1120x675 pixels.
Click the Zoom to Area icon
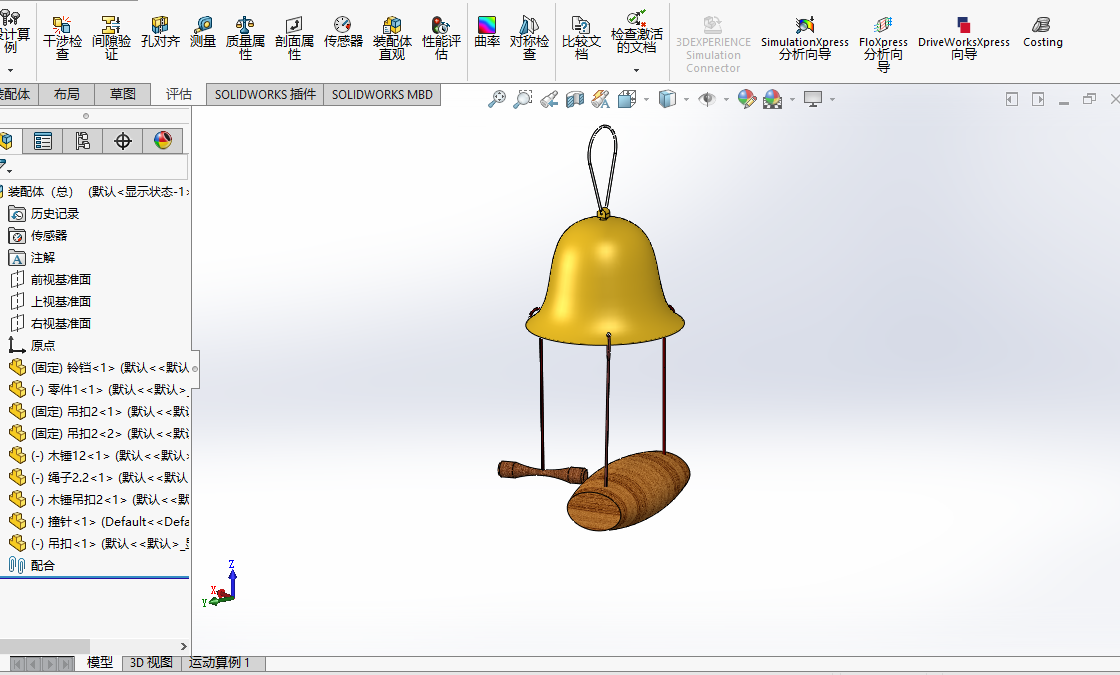[x=523, y=99]
